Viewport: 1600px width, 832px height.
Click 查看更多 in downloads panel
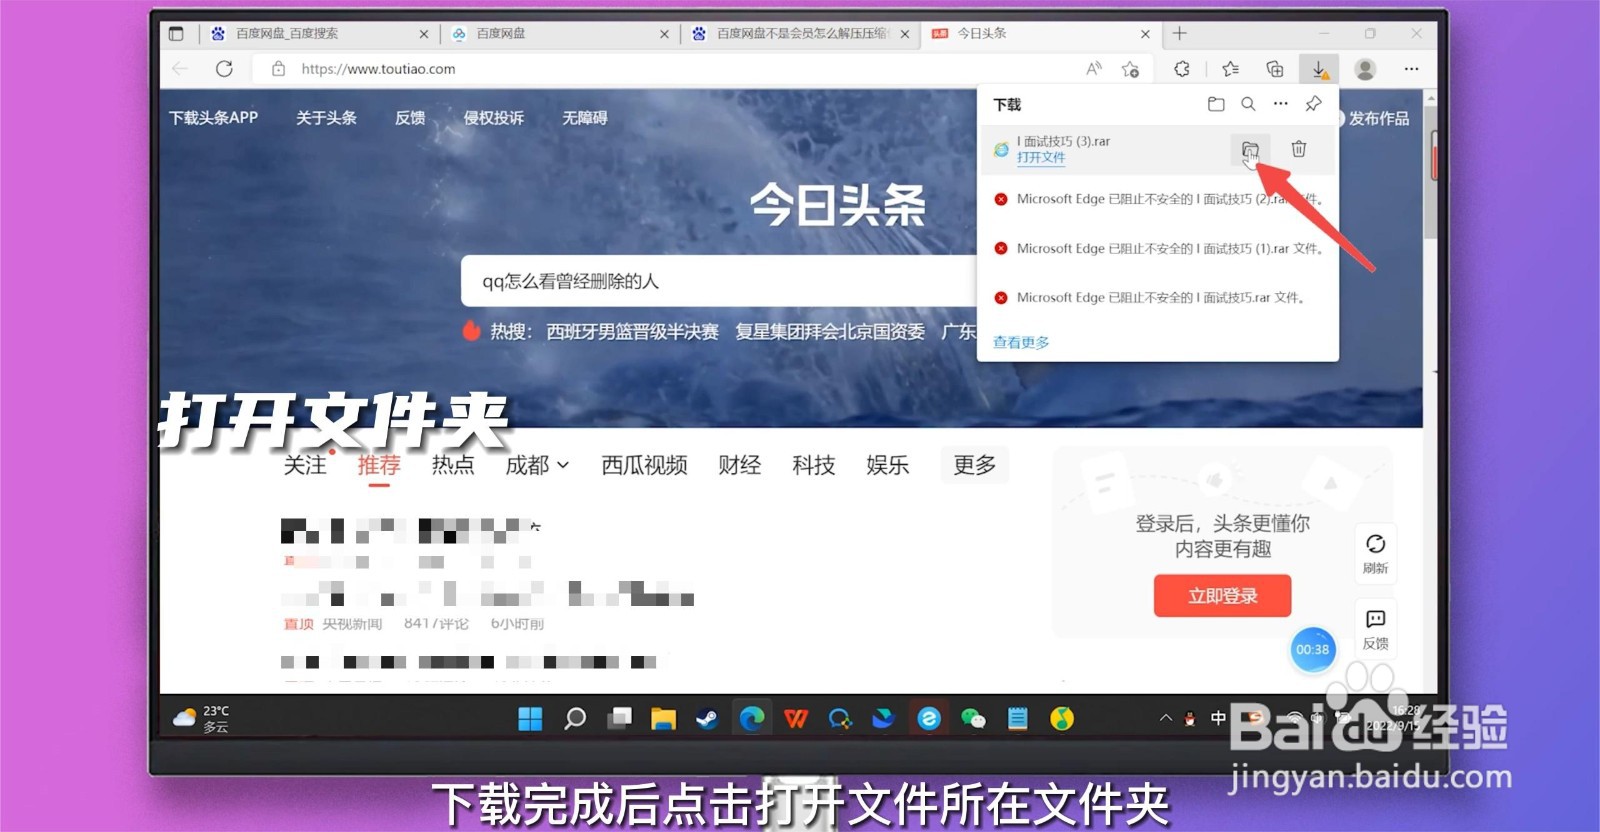tap(1021, 342)
